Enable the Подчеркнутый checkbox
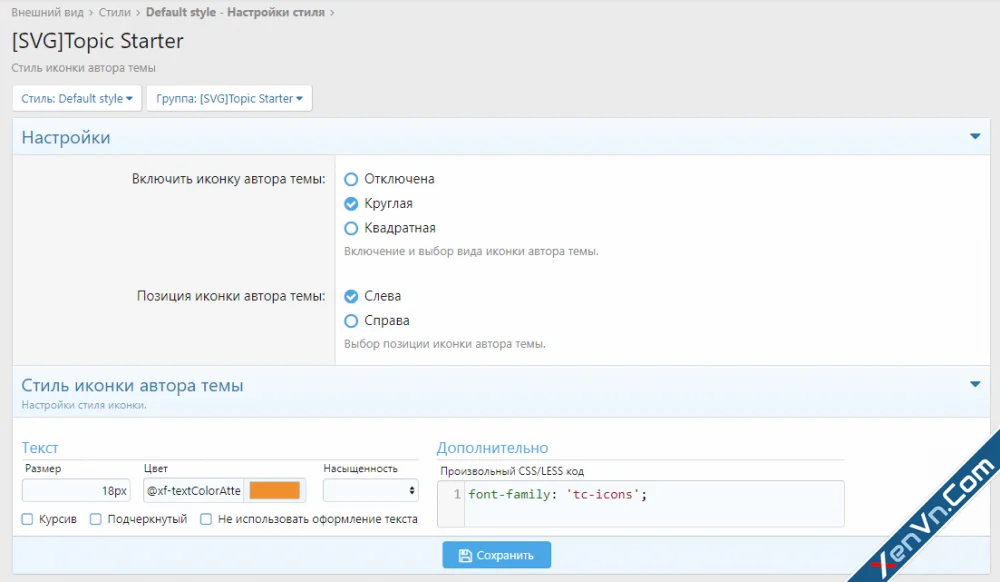This screenshot has height=582, width=1000. pos(96,519)
